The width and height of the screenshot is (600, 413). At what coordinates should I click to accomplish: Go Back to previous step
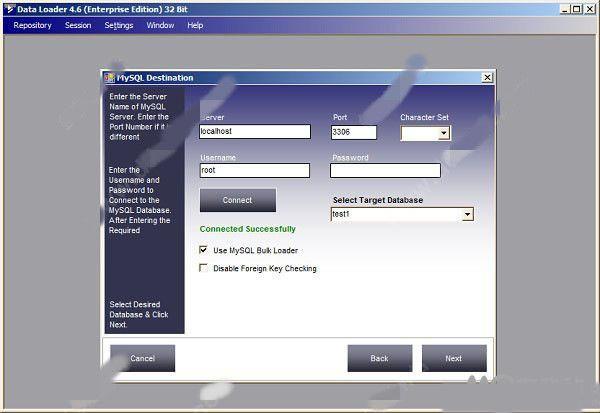(379, 358)
